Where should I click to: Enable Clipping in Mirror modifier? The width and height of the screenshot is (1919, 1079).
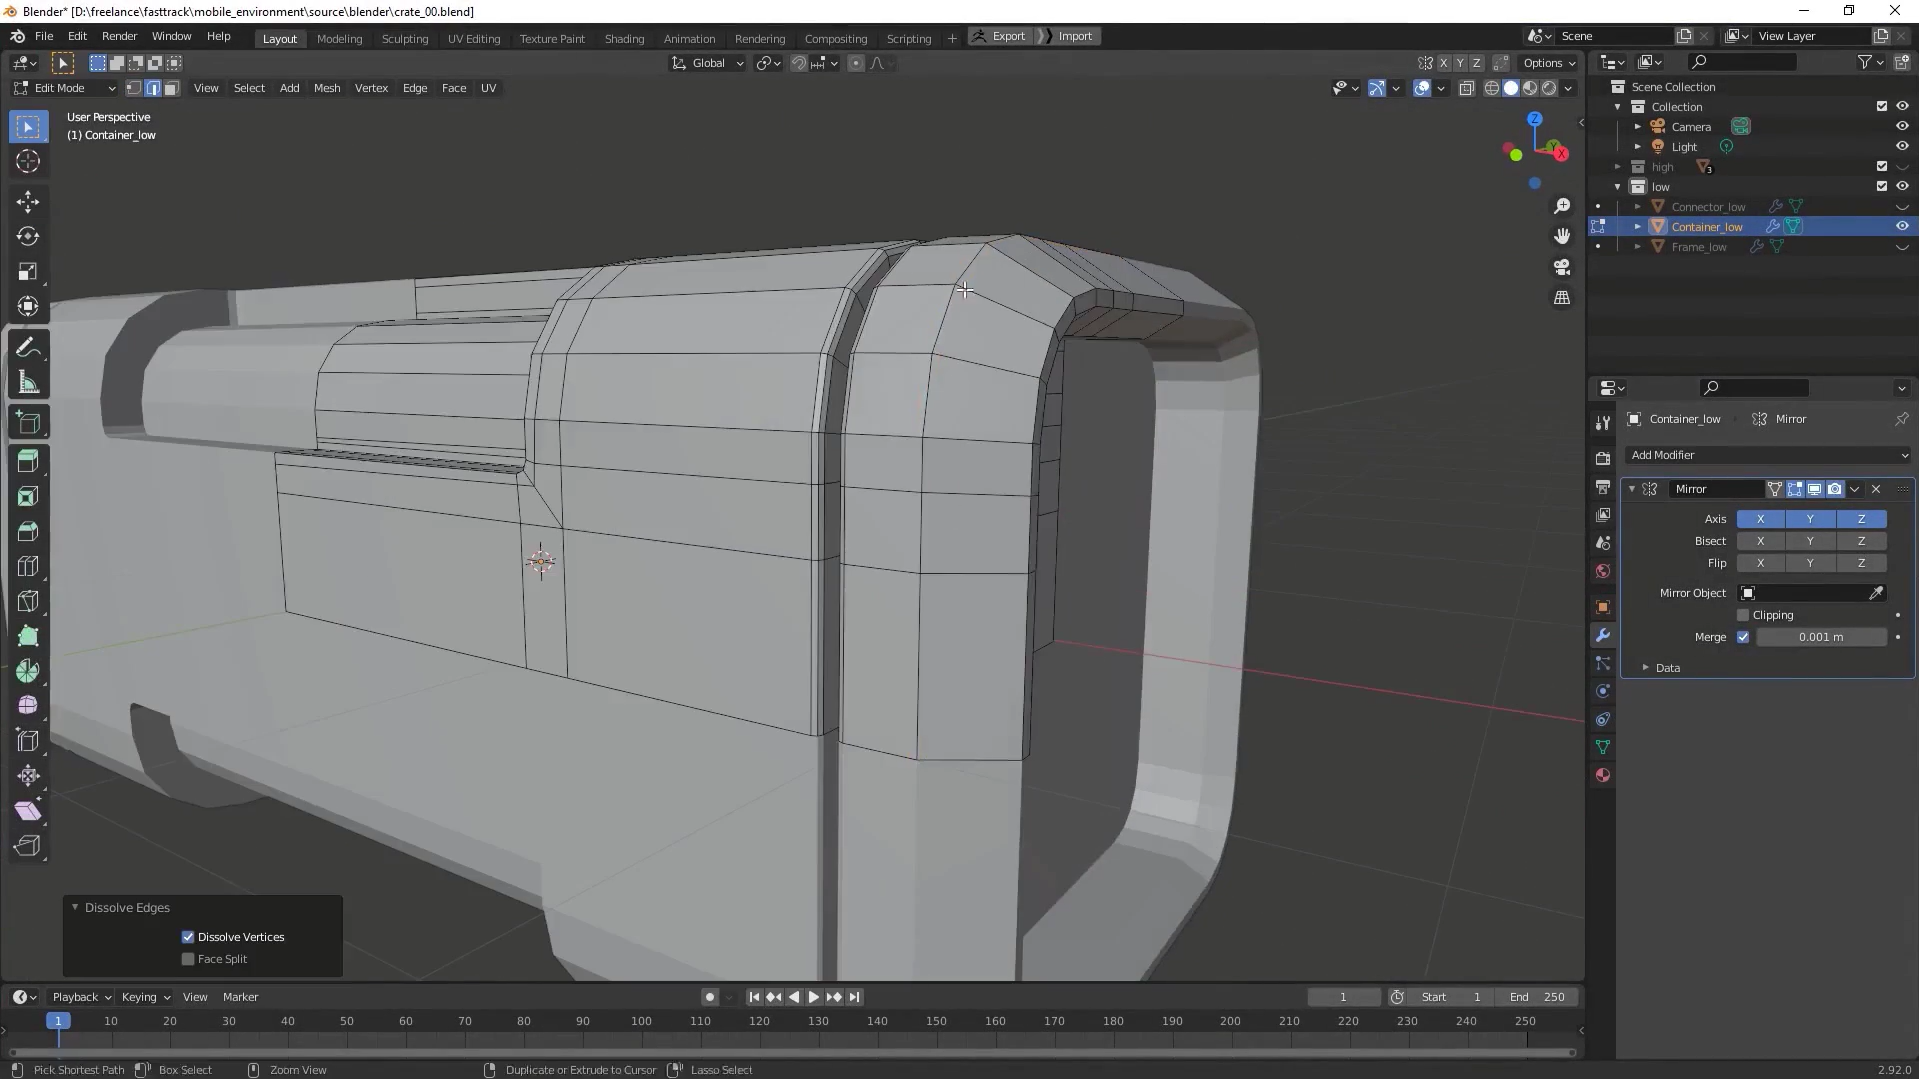1743,615
